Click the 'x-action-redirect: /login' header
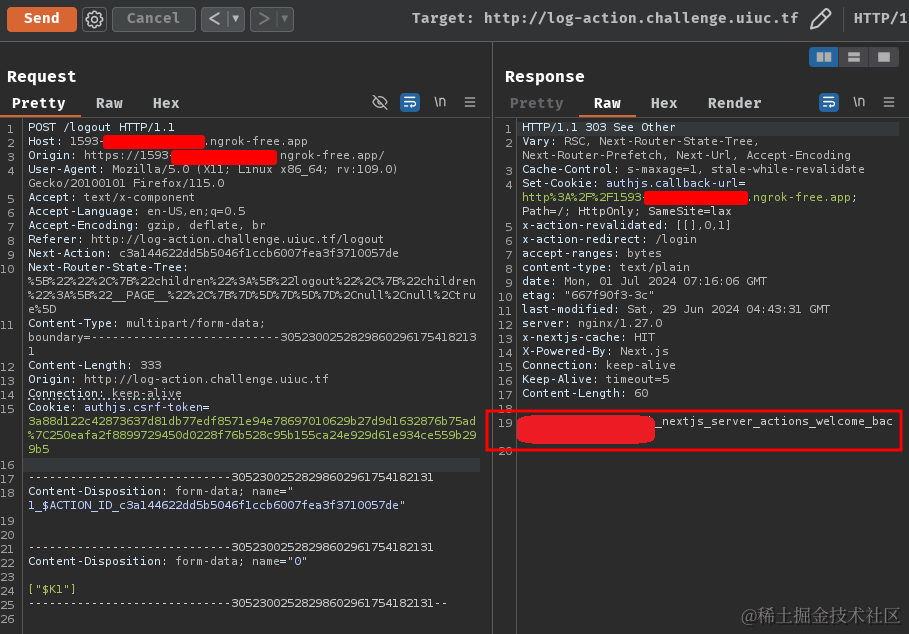Viewport: 909px width, 634px height. pyautogui.click(x=609, y=239)
